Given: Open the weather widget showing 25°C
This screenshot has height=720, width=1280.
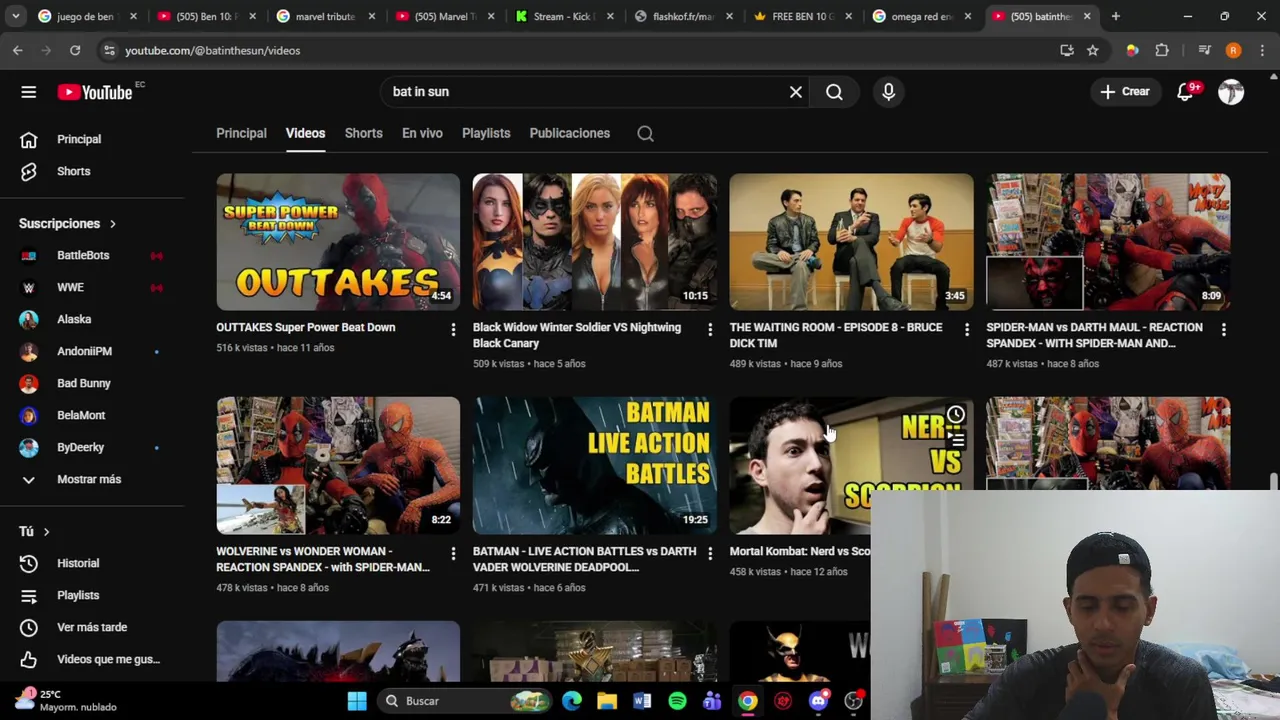Looking at the screenshot, I should (68, 700).
